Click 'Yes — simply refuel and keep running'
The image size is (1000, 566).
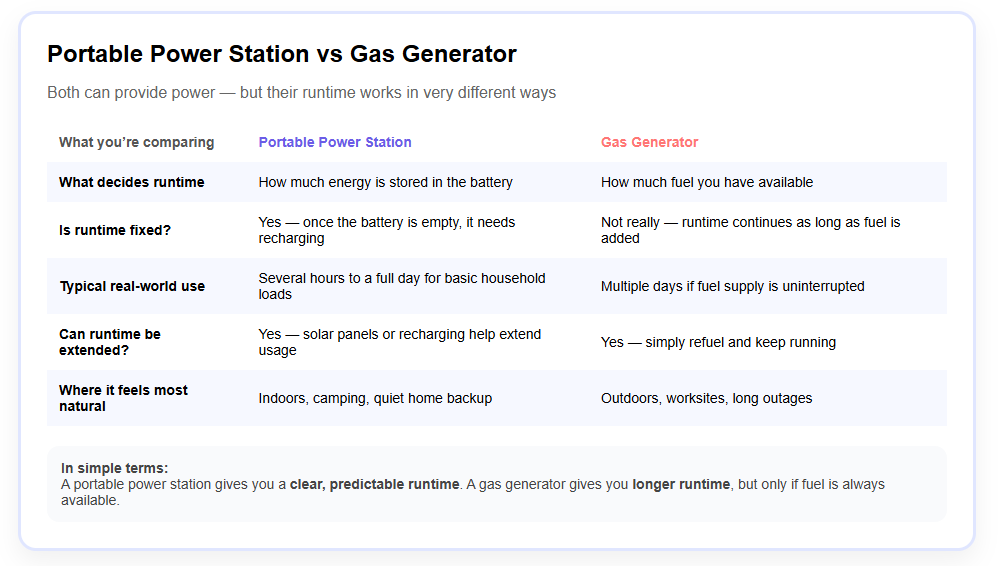(718, 342)
